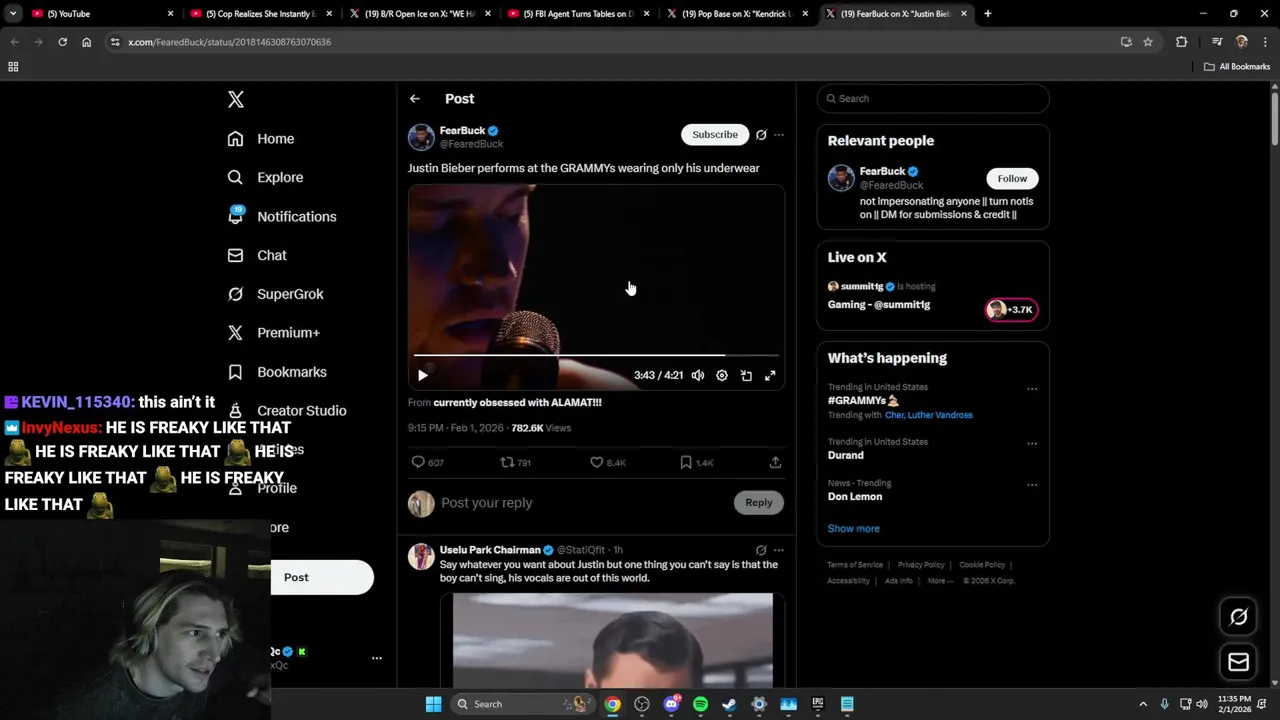This screenshot has width=1280, height=720.
Task: Open #GRAMMYs trending topic
Action: pyautogui.click(x=862, y=401)
